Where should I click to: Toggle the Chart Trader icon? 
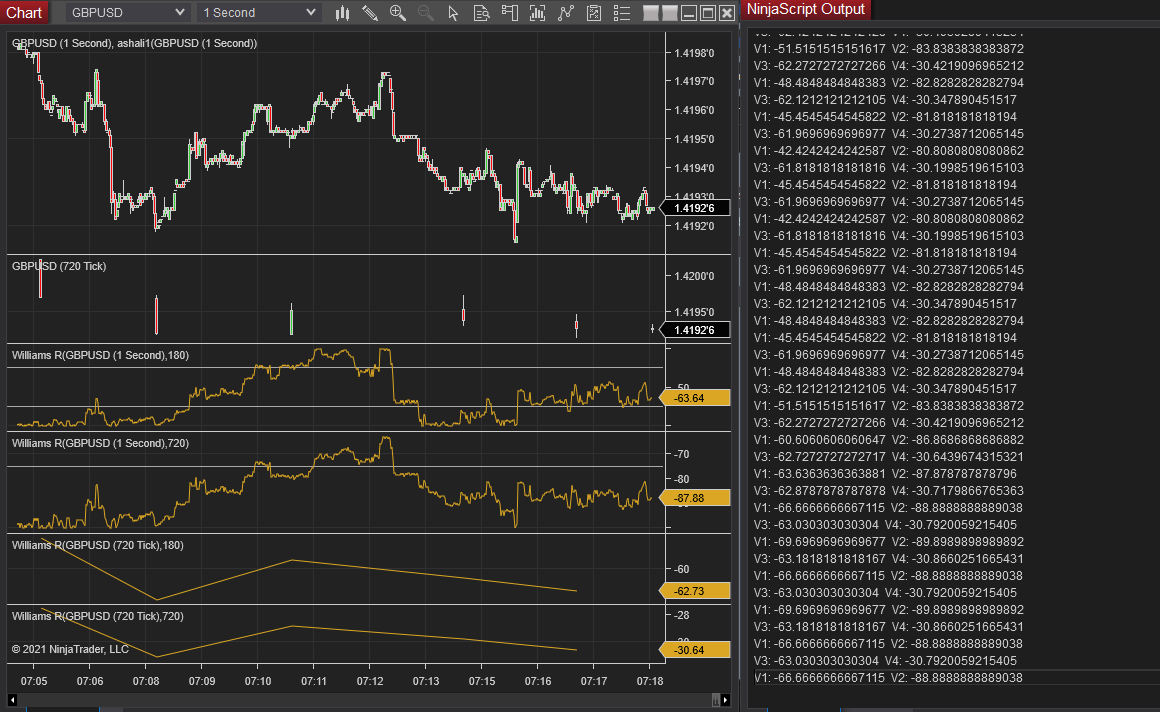coord(510,13)
